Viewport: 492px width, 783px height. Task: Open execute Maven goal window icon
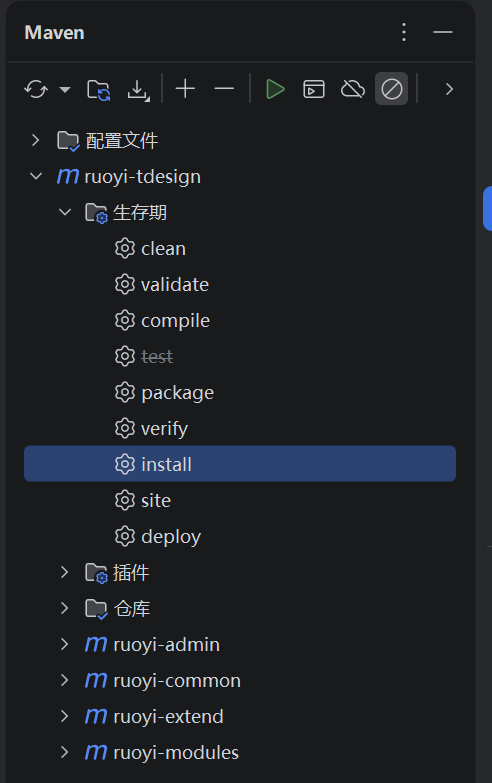pyautogui.click(x=314, y=89)
